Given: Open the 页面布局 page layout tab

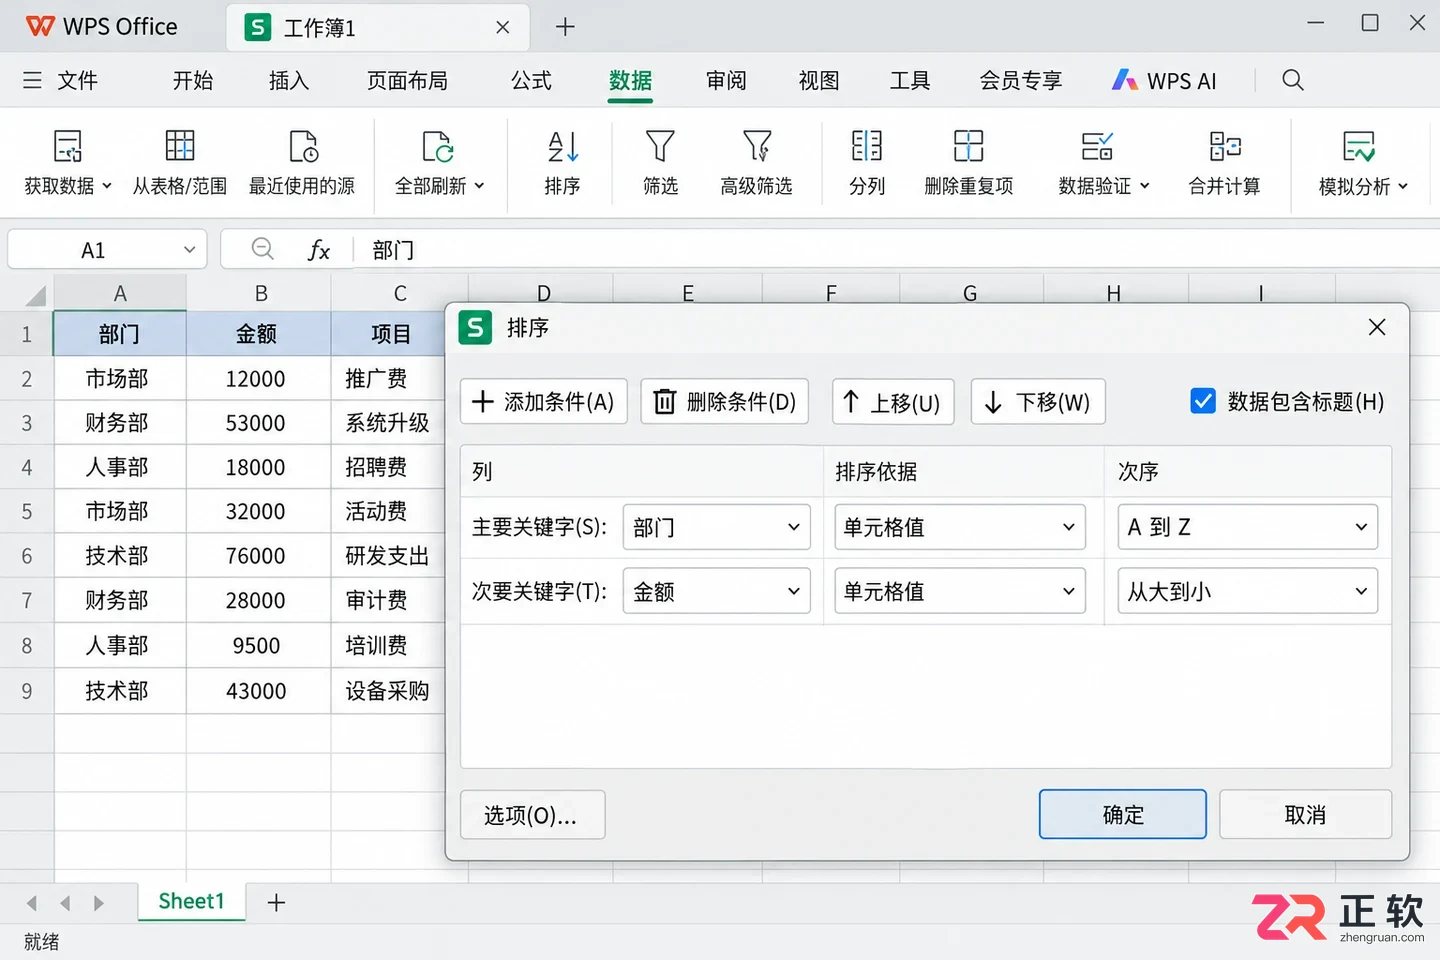Looking at the screenshot, I should (407, 81).
